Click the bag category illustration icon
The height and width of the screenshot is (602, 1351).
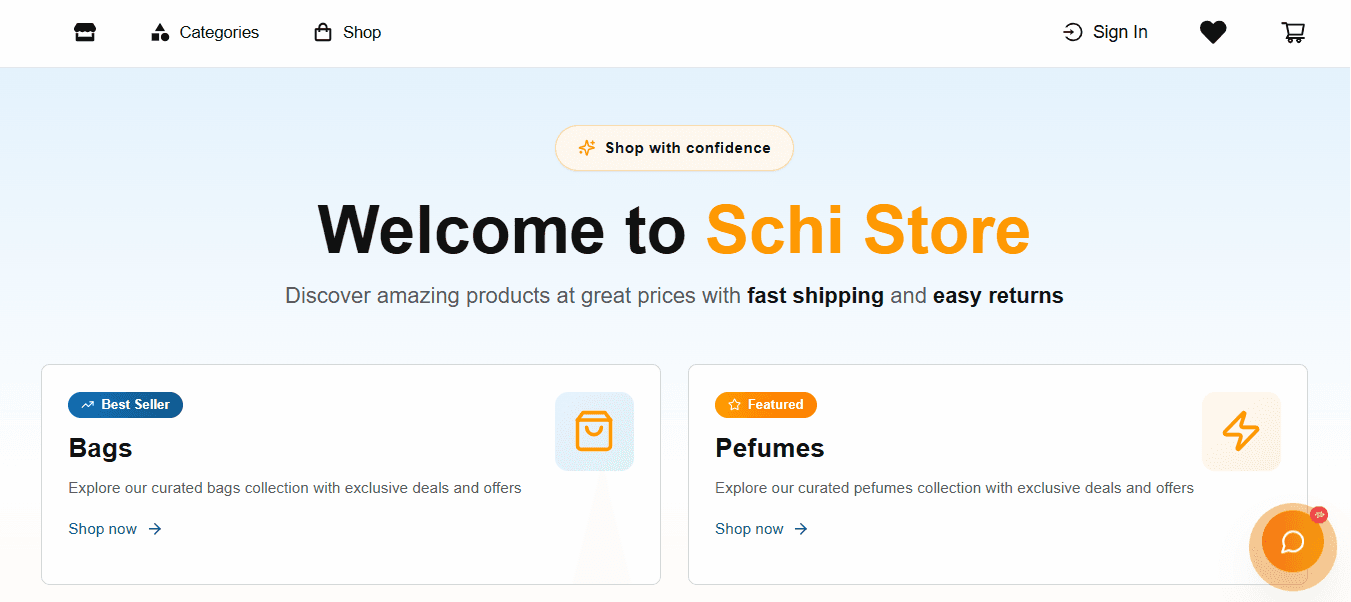(x=594, y=431)
